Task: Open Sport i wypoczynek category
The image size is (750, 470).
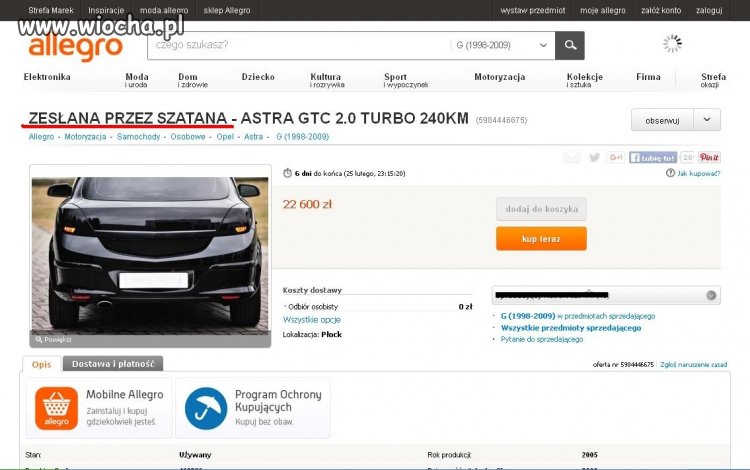Action: [406, 80]
